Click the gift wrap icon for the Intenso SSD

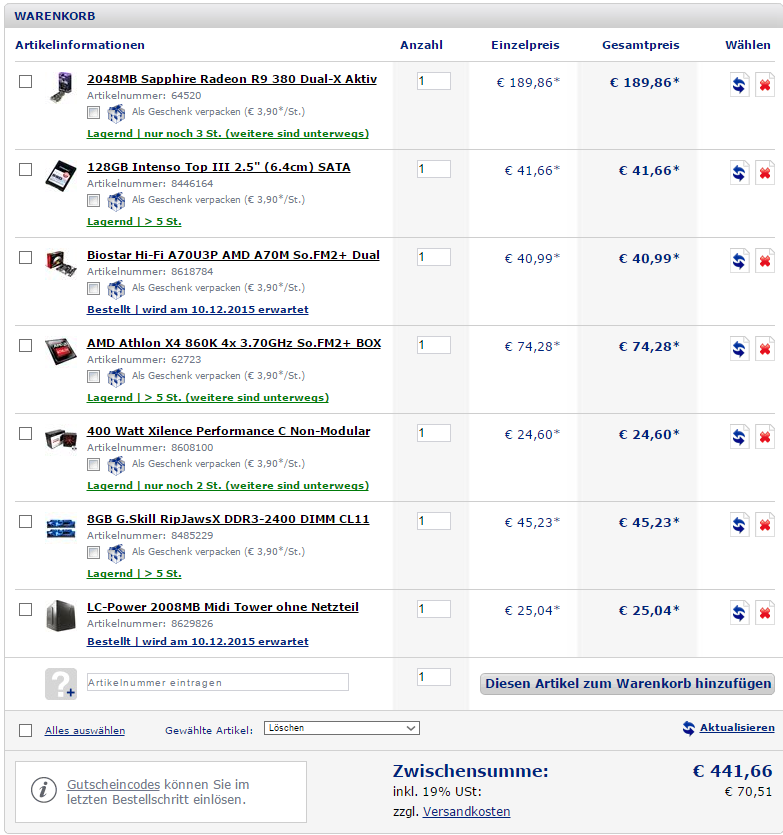click(116, 200)
